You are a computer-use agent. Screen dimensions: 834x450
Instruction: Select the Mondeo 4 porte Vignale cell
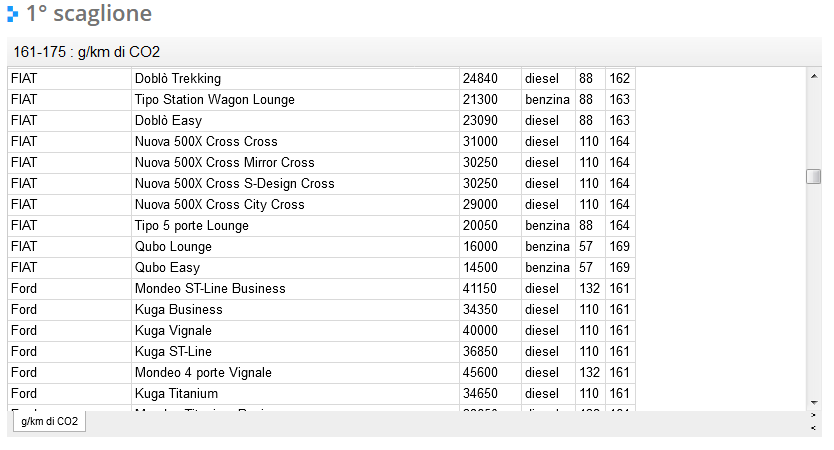pos(295,373)
